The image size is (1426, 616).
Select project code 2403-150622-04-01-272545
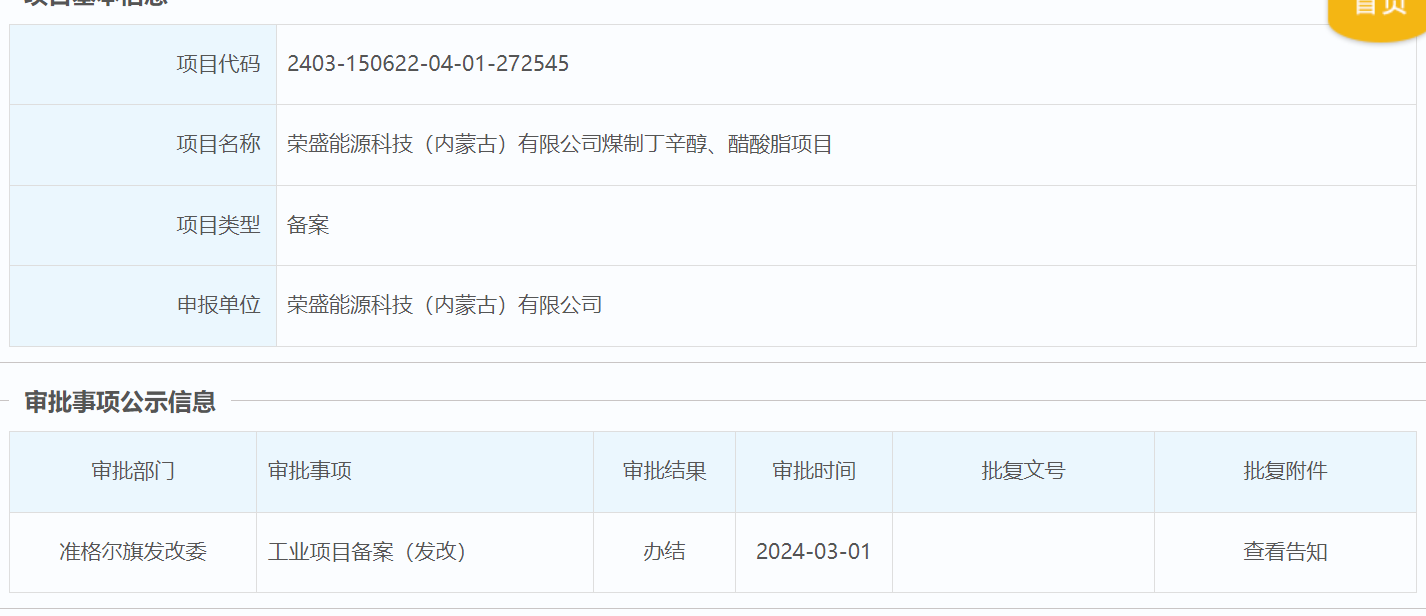point(428,64)
